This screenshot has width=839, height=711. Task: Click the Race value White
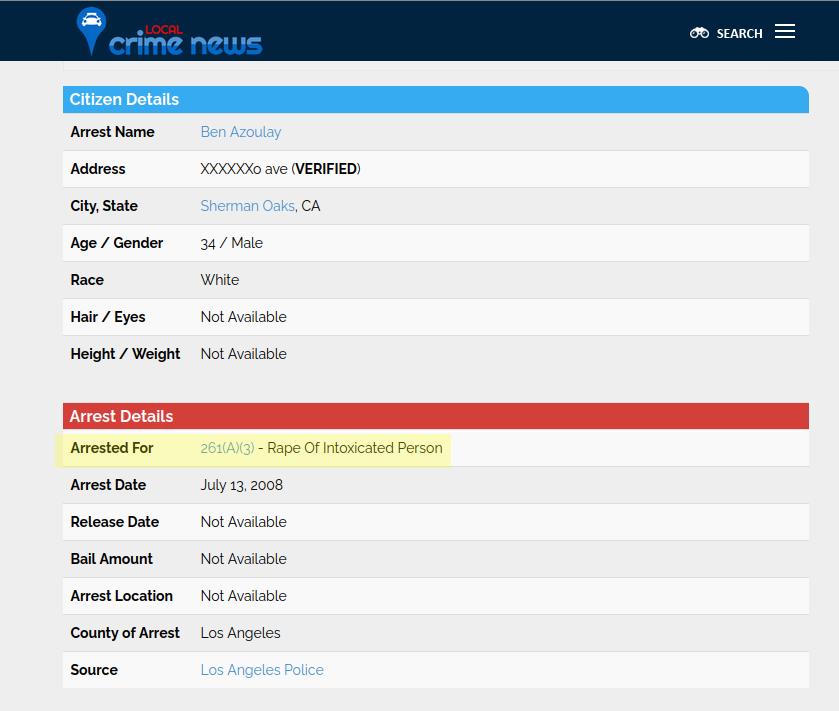click(220, 280)
